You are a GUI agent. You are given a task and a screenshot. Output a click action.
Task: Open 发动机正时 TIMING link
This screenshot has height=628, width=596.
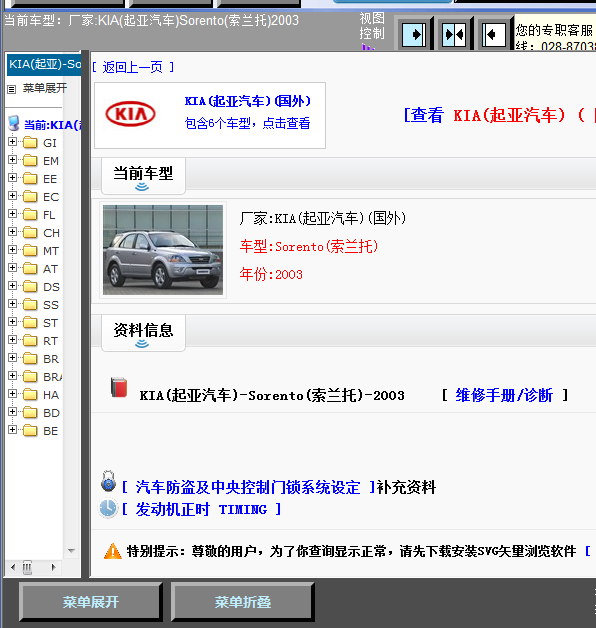click(x=201, y=509)
